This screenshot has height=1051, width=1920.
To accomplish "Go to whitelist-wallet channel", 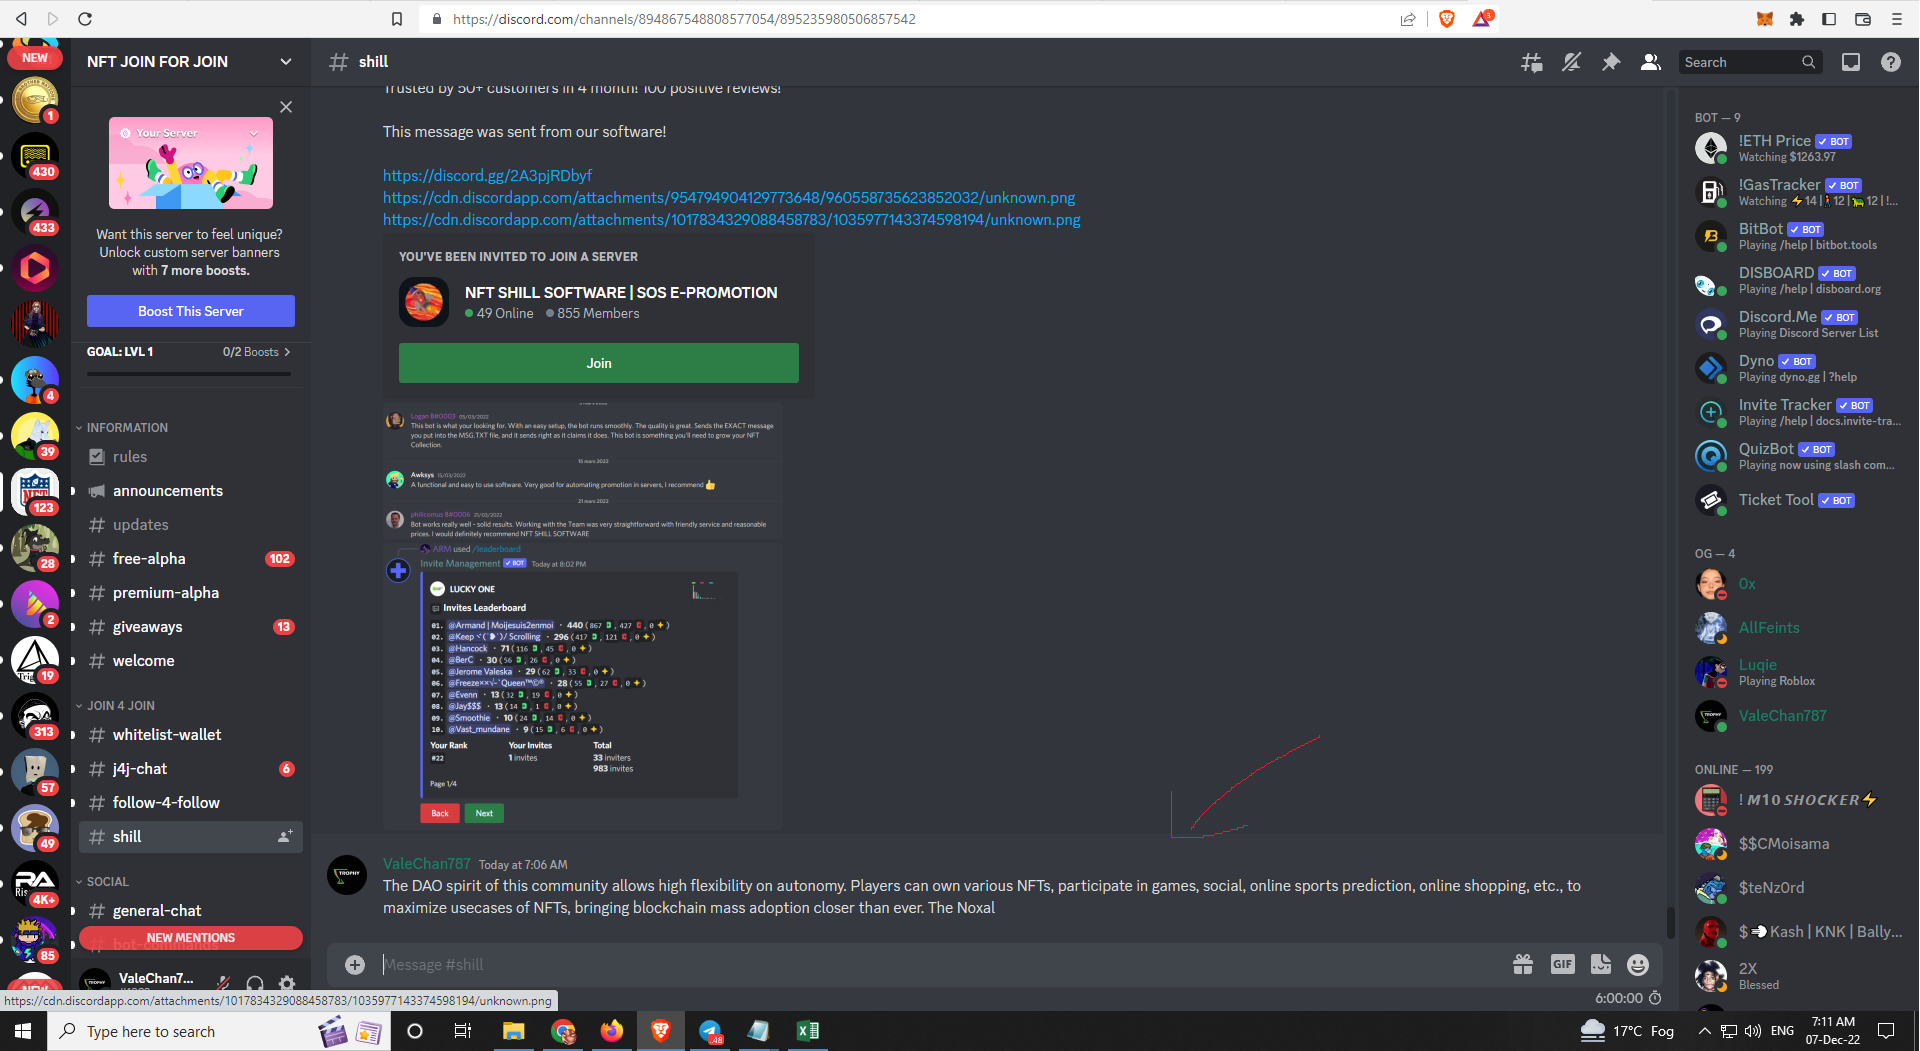I will pyautogui.click(x=190, y=735).
